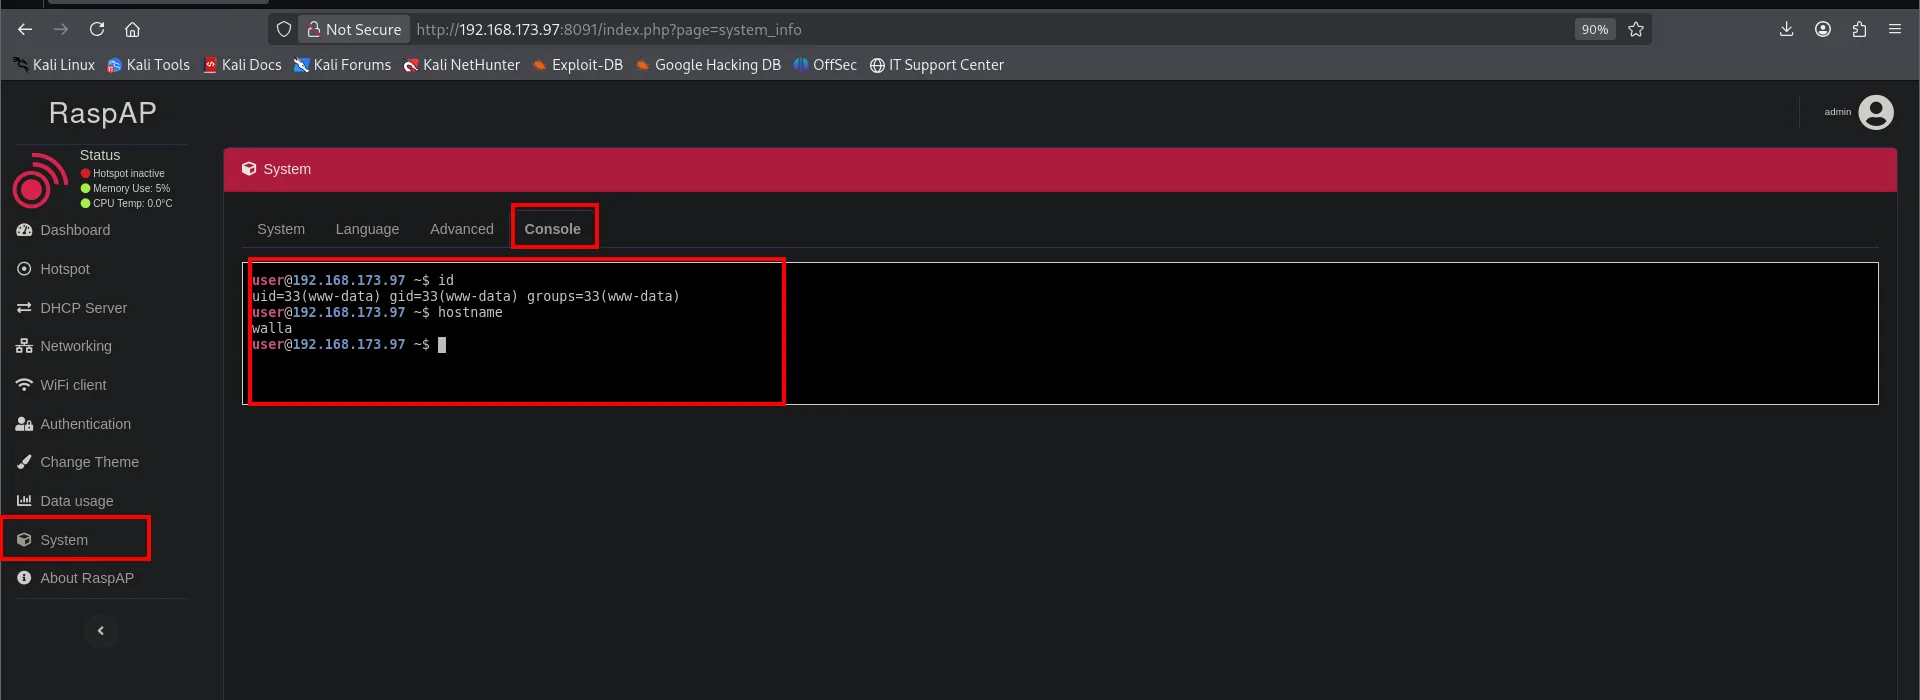Image resolution: width=1920 pixels, height=700 pixels.
Task: Switch to the System tab
Action: 281,229
